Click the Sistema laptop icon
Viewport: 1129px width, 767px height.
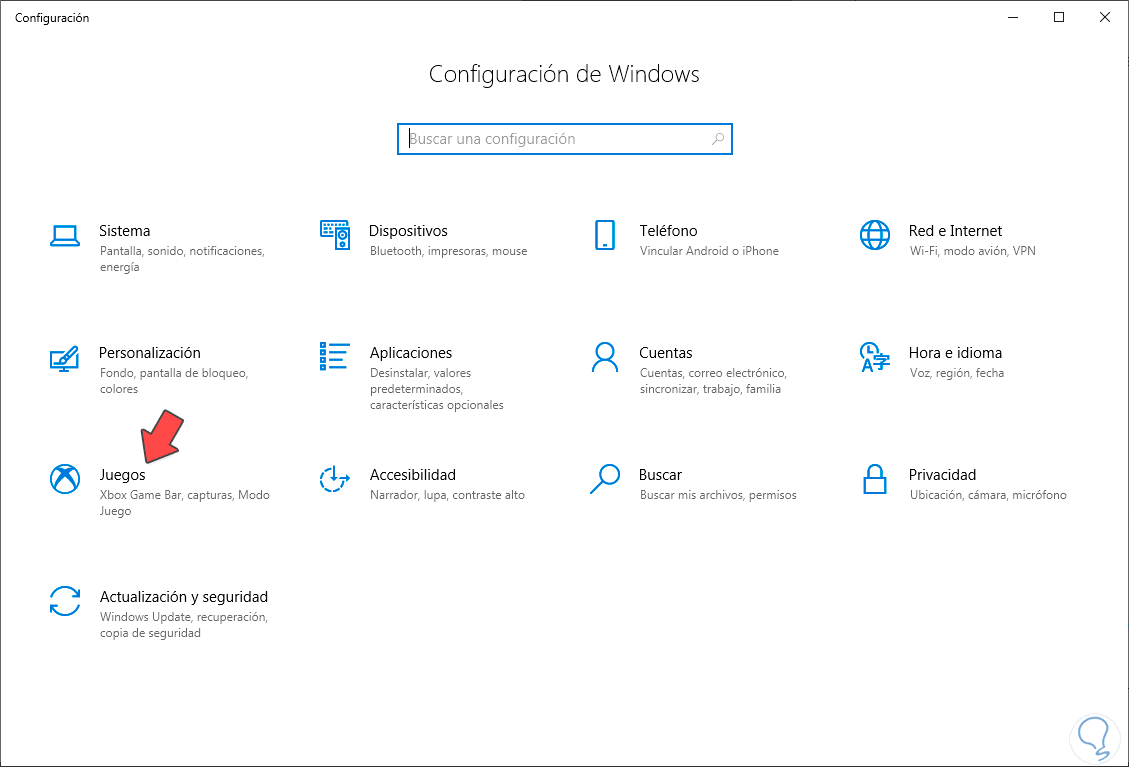click(65, 236)
